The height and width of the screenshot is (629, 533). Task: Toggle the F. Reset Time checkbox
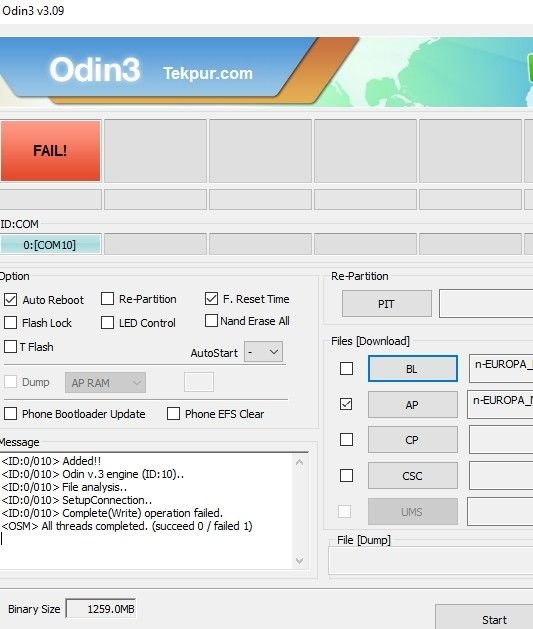click(x=211, y=299)
